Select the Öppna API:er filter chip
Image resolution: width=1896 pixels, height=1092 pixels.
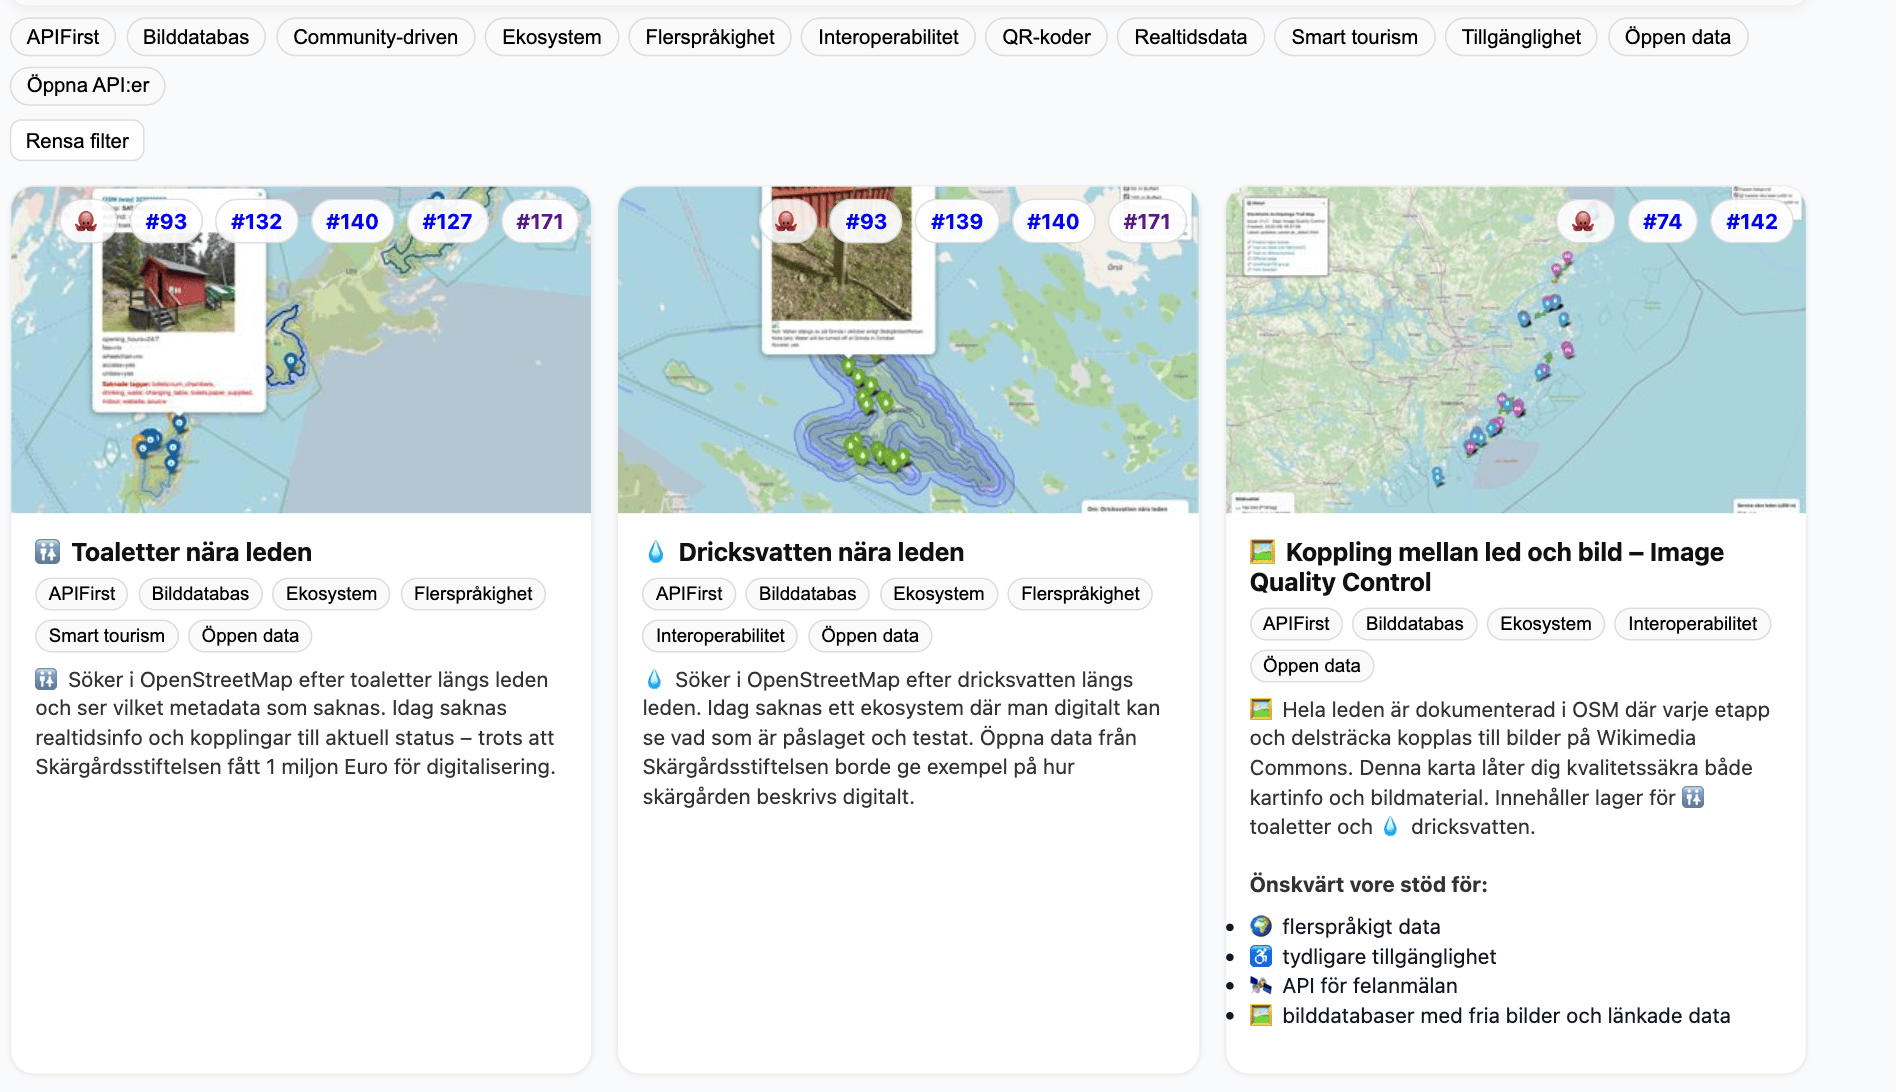coord(88,85)
